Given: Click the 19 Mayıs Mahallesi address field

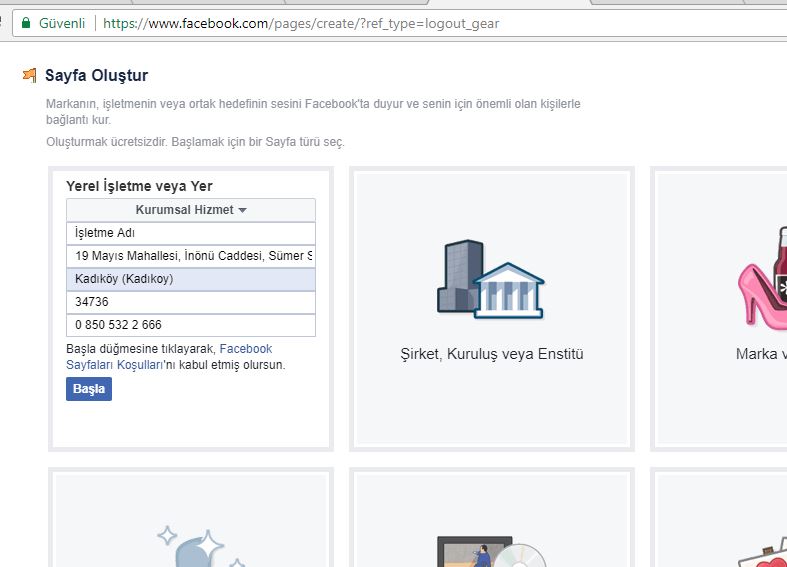Looking at the screenshot, I should coord(191,256).
